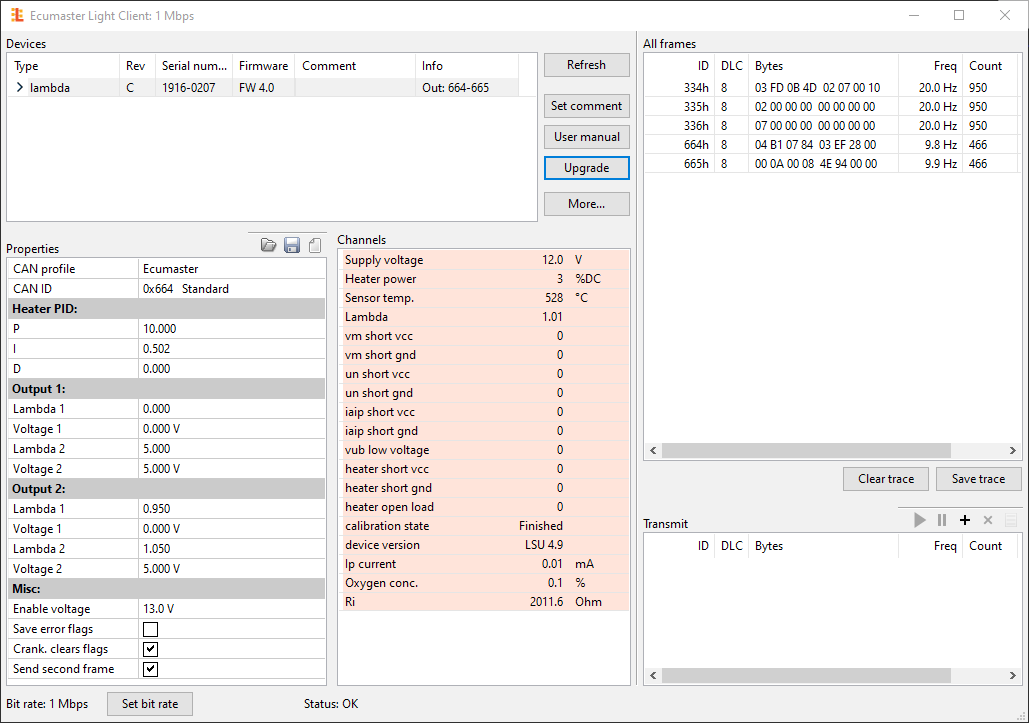Clear the recorded trace
Viewport: 1029px width, 723px height.
pyautogui.click(x=885, y=478)
